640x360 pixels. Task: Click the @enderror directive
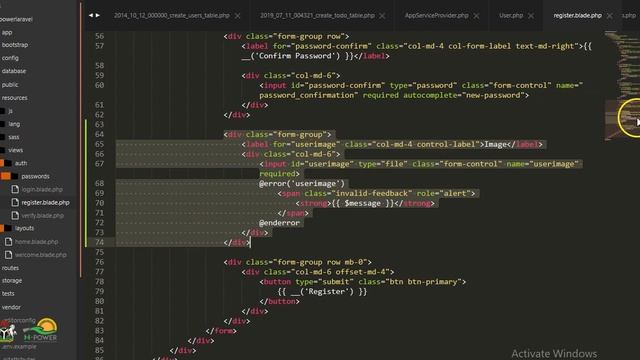tap(279, 223)
